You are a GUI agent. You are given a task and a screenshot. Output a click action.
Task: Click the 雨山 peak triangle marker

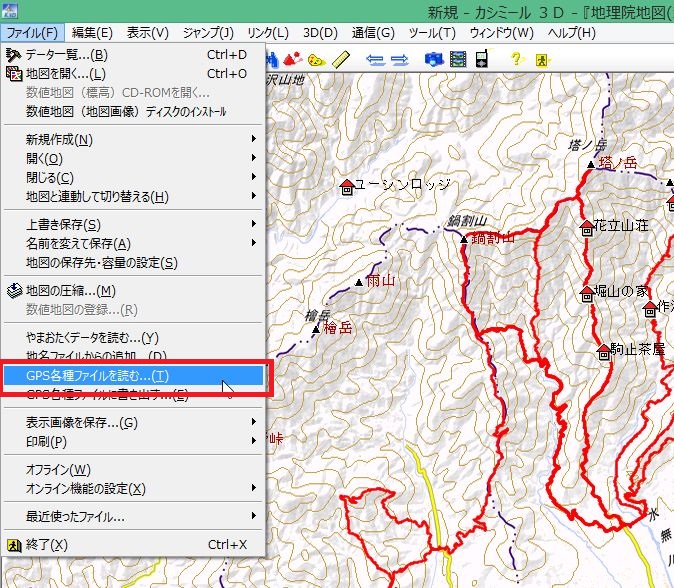coord(359,282)
